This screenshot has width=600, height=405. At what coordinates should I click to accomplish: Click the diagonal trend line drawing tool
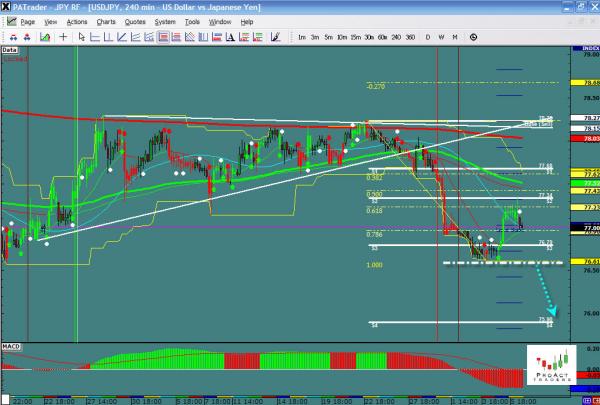click(x=120, y=37)
